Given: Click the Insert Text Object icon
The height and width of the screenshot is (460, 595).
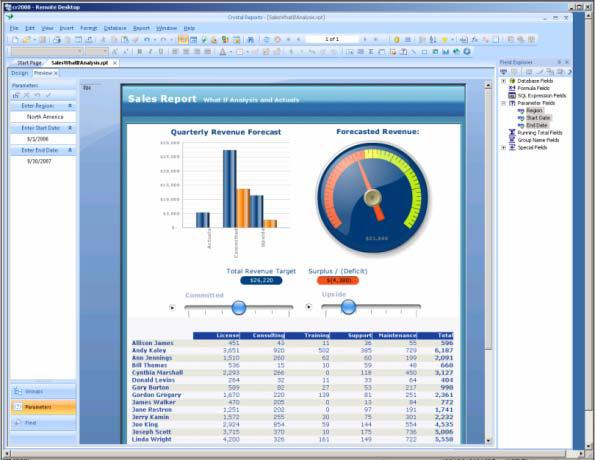Looking at the screenshot, I should click(350, 52).
